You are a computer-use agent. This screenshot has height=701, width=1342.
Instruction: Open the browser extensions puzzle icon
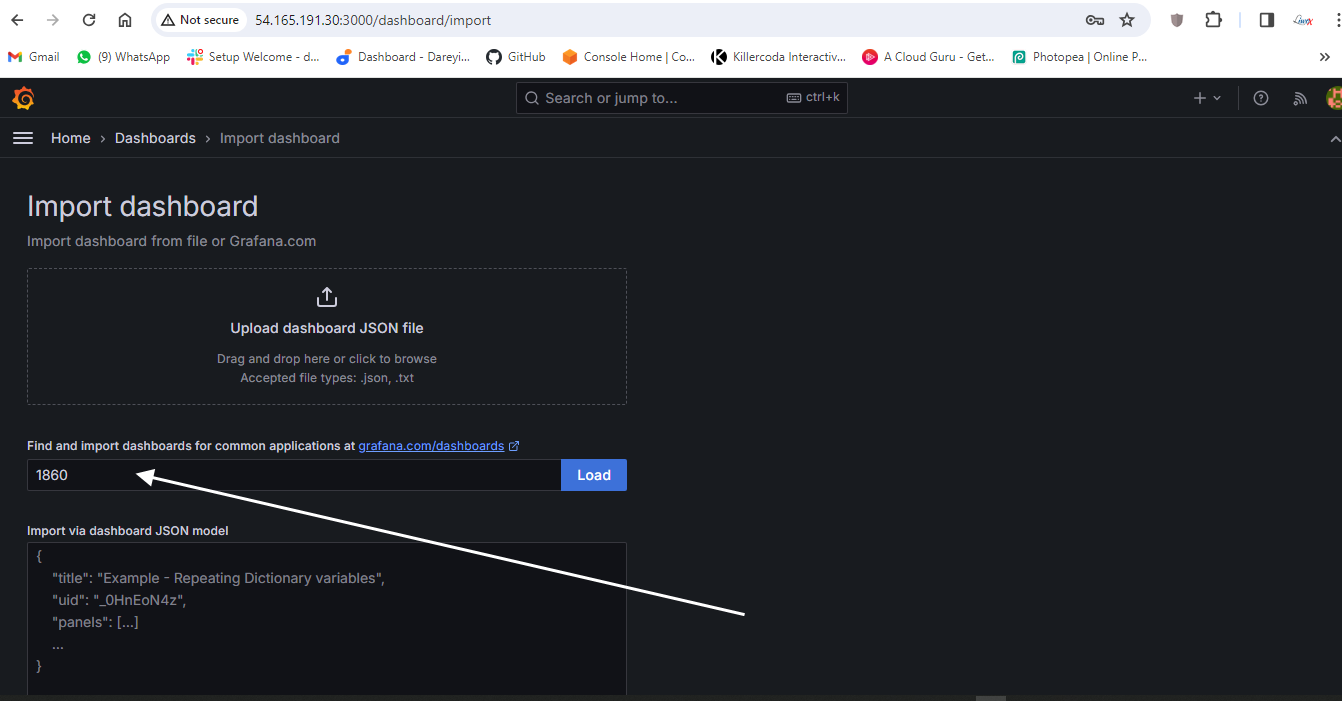(1213, 20)
